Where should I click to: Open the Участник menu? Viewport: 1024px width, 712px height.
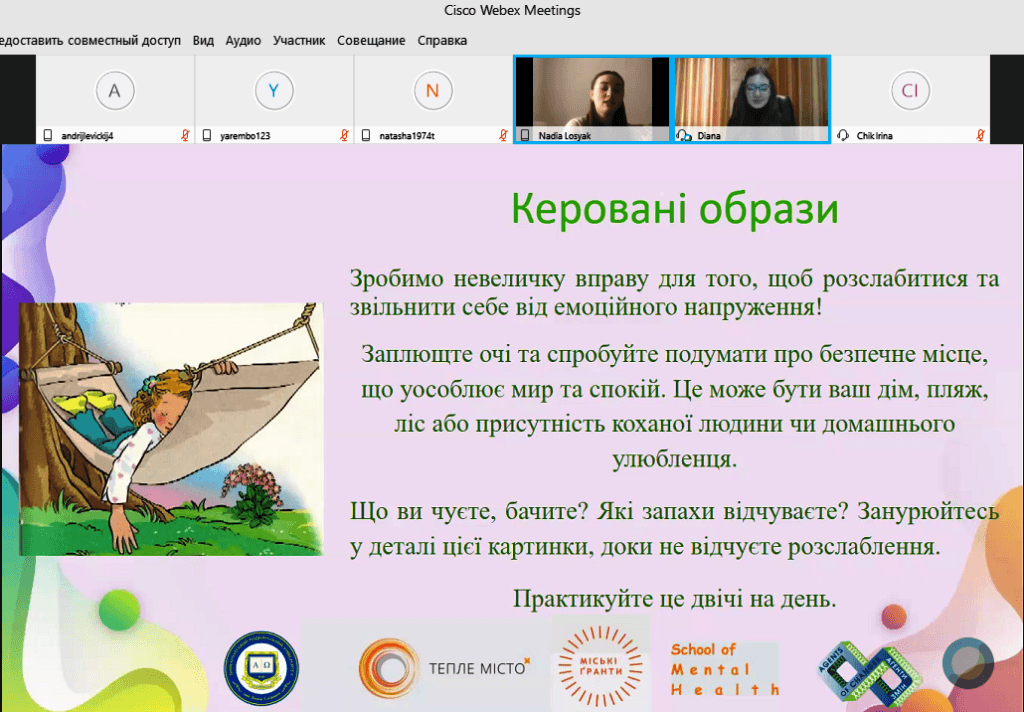click(x=298, y=40)
